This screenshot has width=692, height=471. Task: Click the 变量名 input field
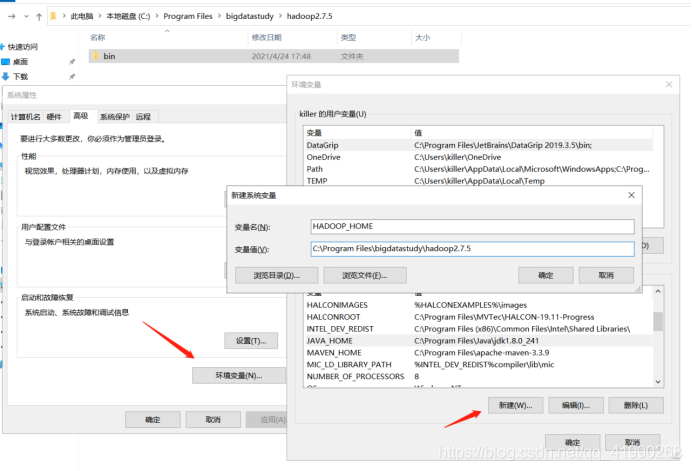(472, 226)
